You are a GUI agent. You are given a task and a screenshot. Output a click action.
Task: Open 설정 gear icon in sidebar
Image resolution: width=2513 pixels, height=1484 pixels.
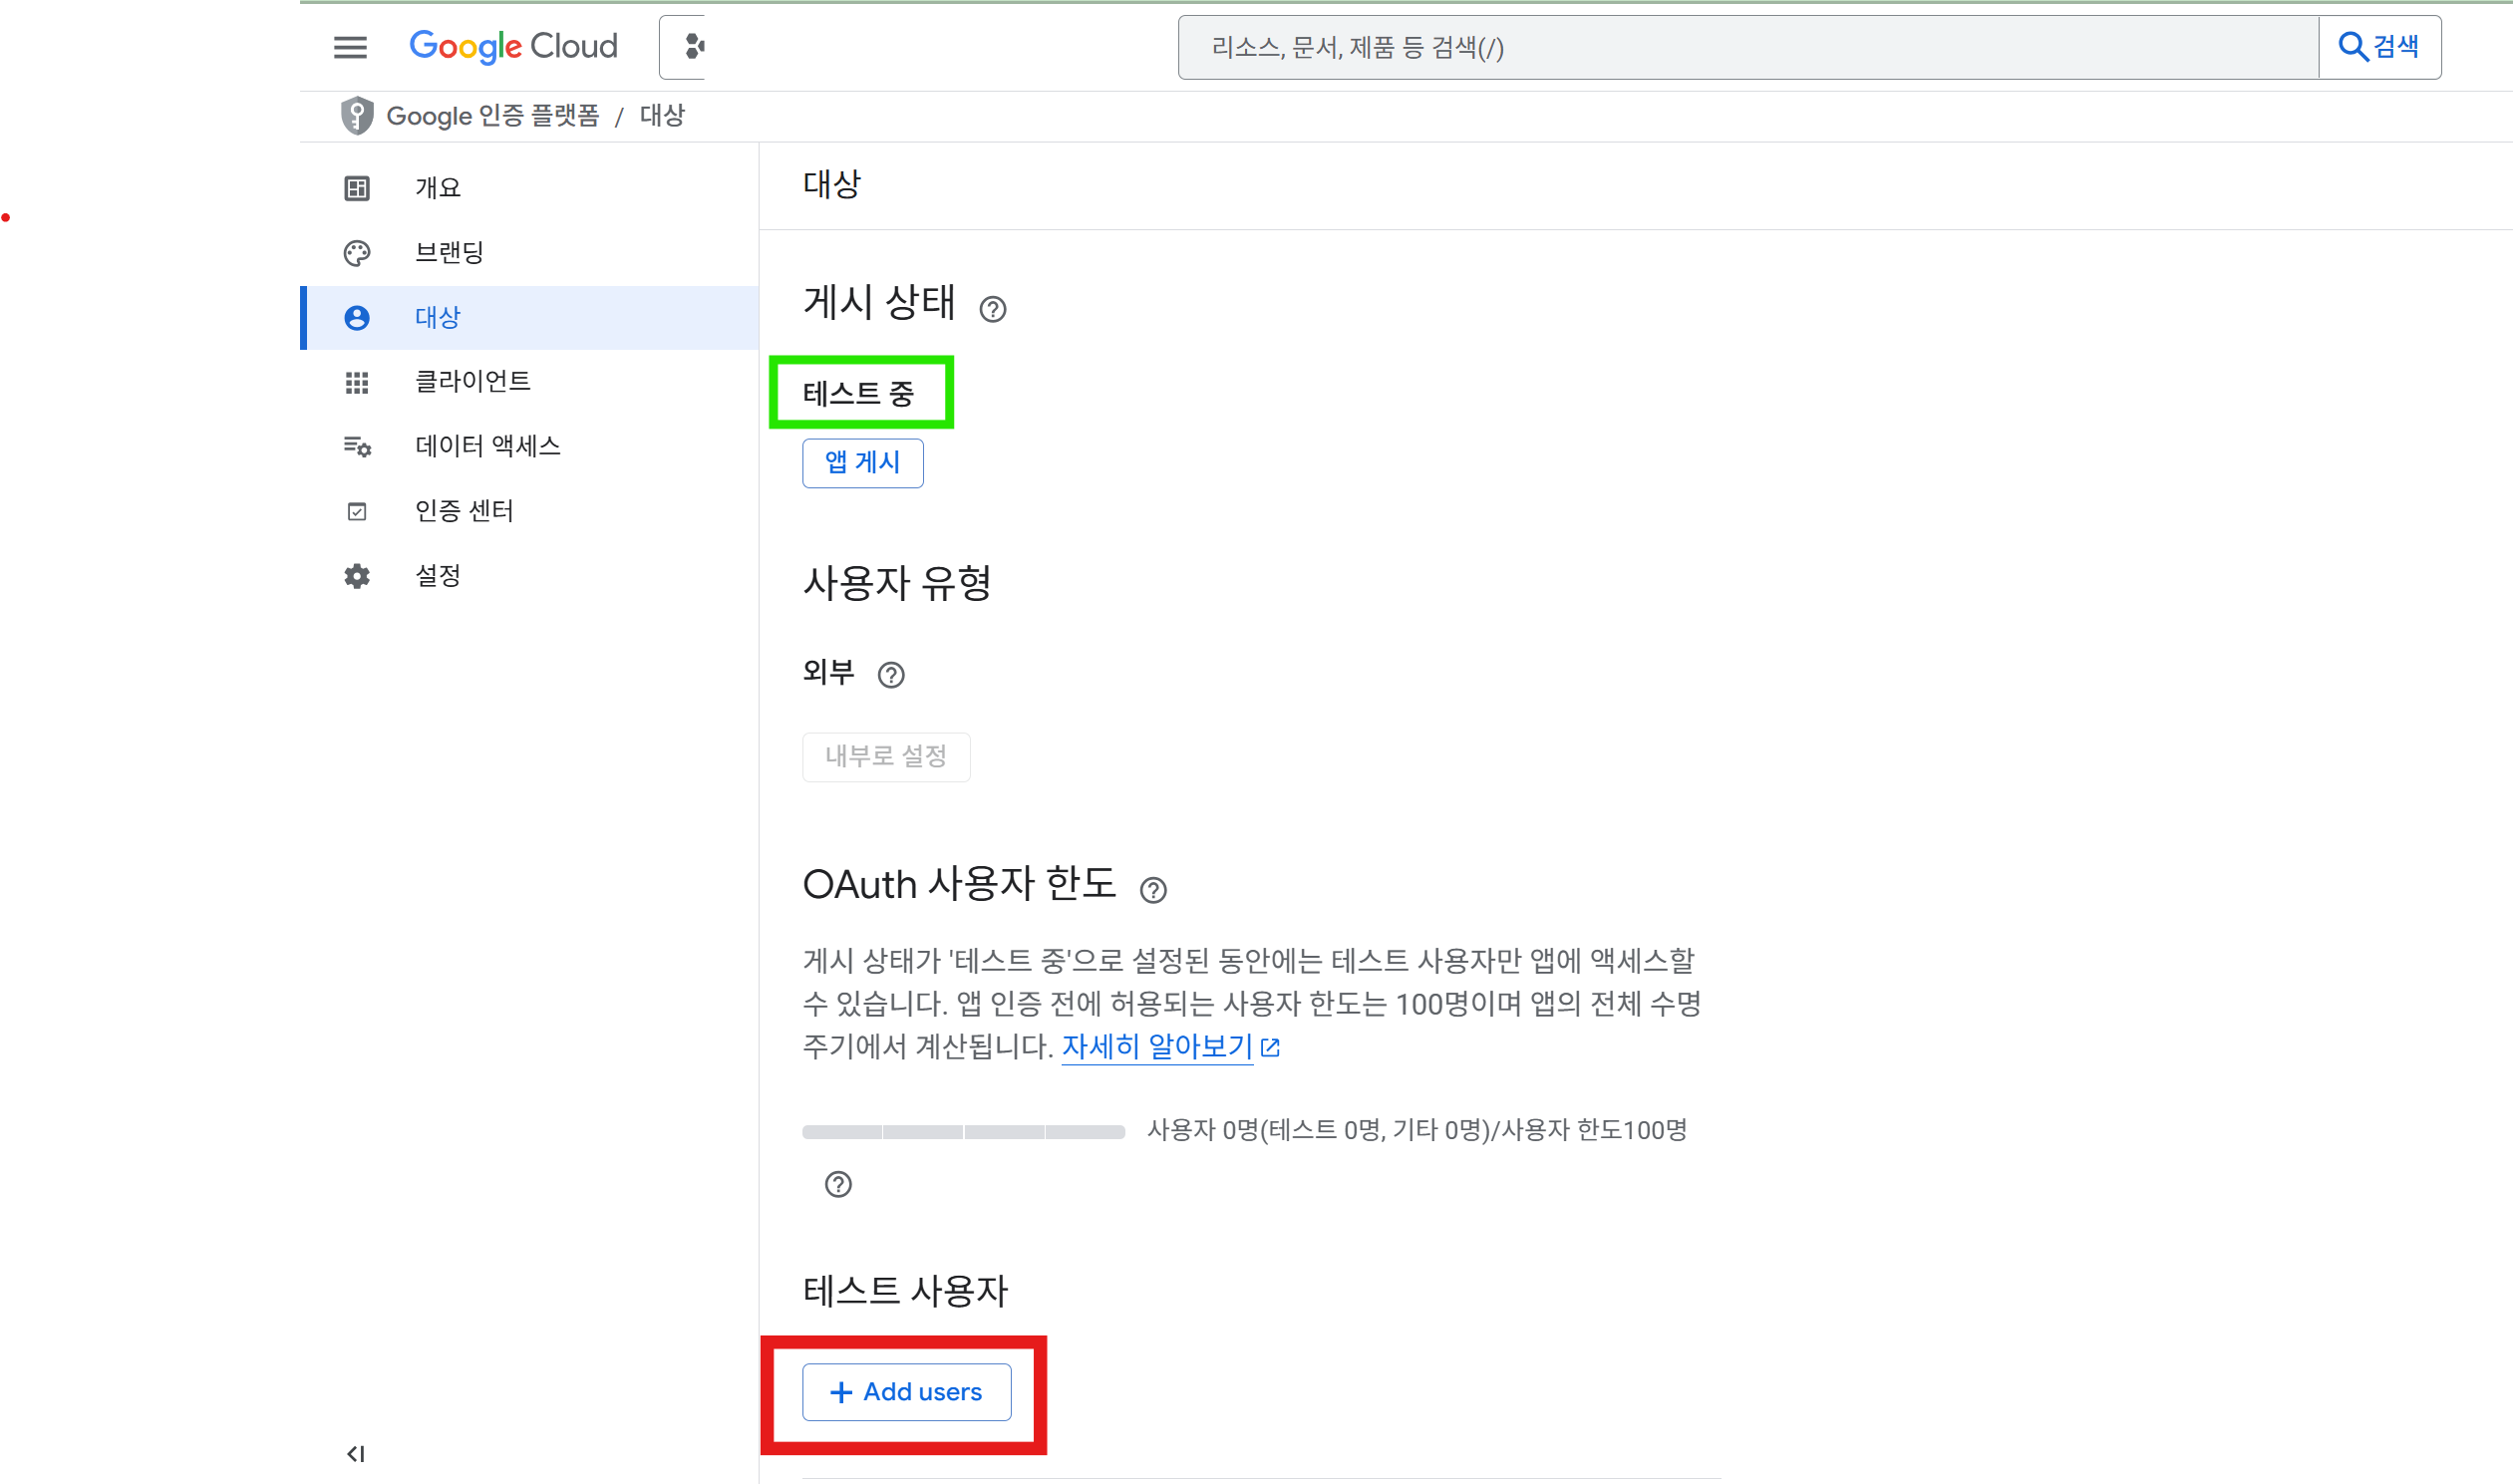click(x=357, y=576)
